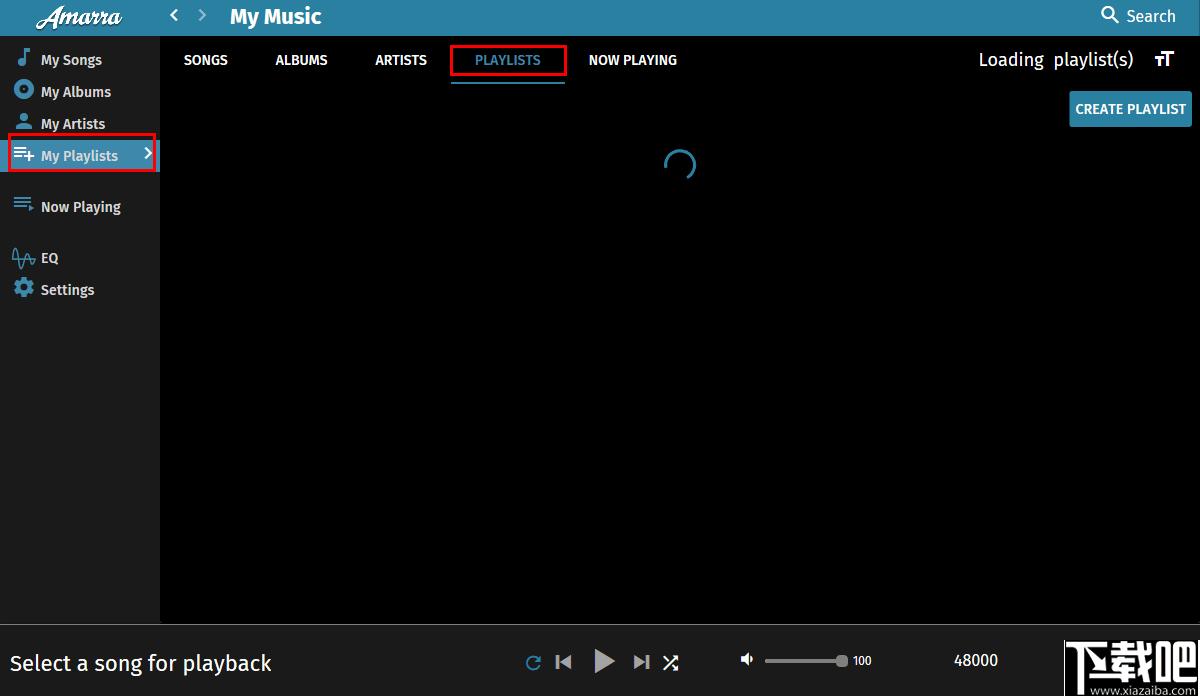The height and width of the screenshot is (696, 1200).
Task: Select Now Playing label in sidebar
Action: pyautogui.click(x=81, y=207)
